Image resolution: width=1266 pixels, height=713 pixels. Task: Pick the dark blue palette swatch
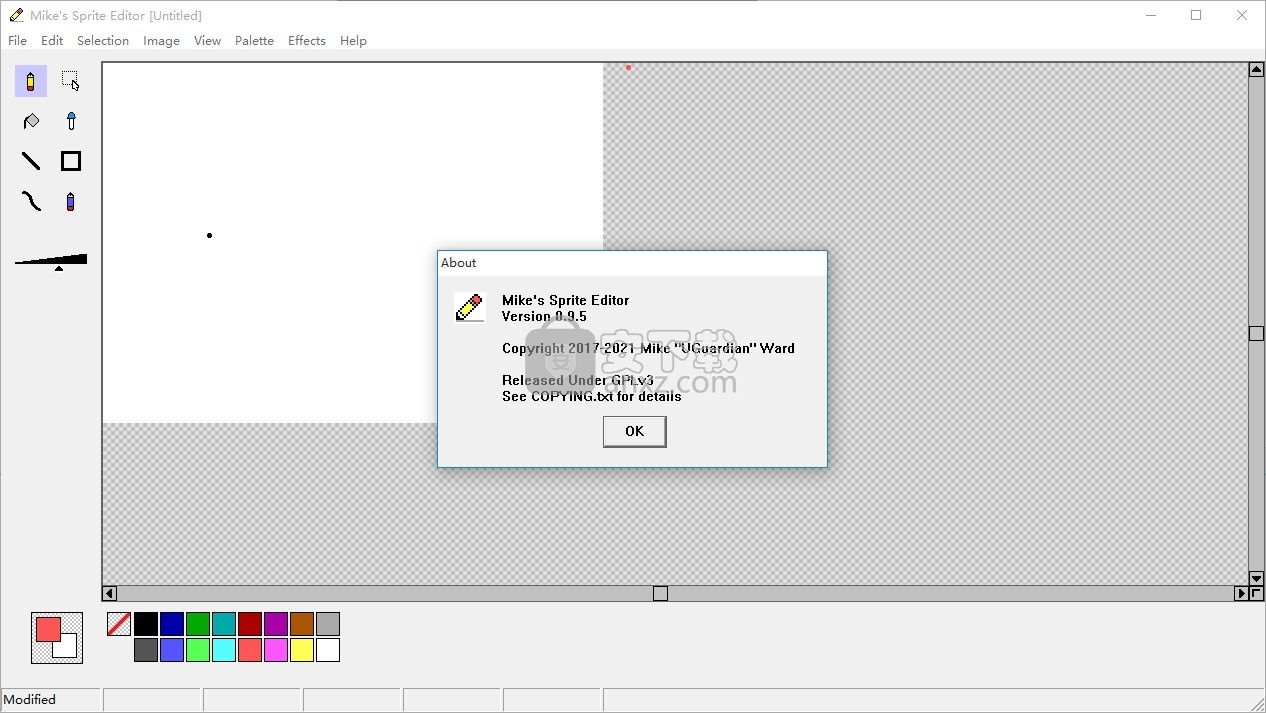[172, 624]
